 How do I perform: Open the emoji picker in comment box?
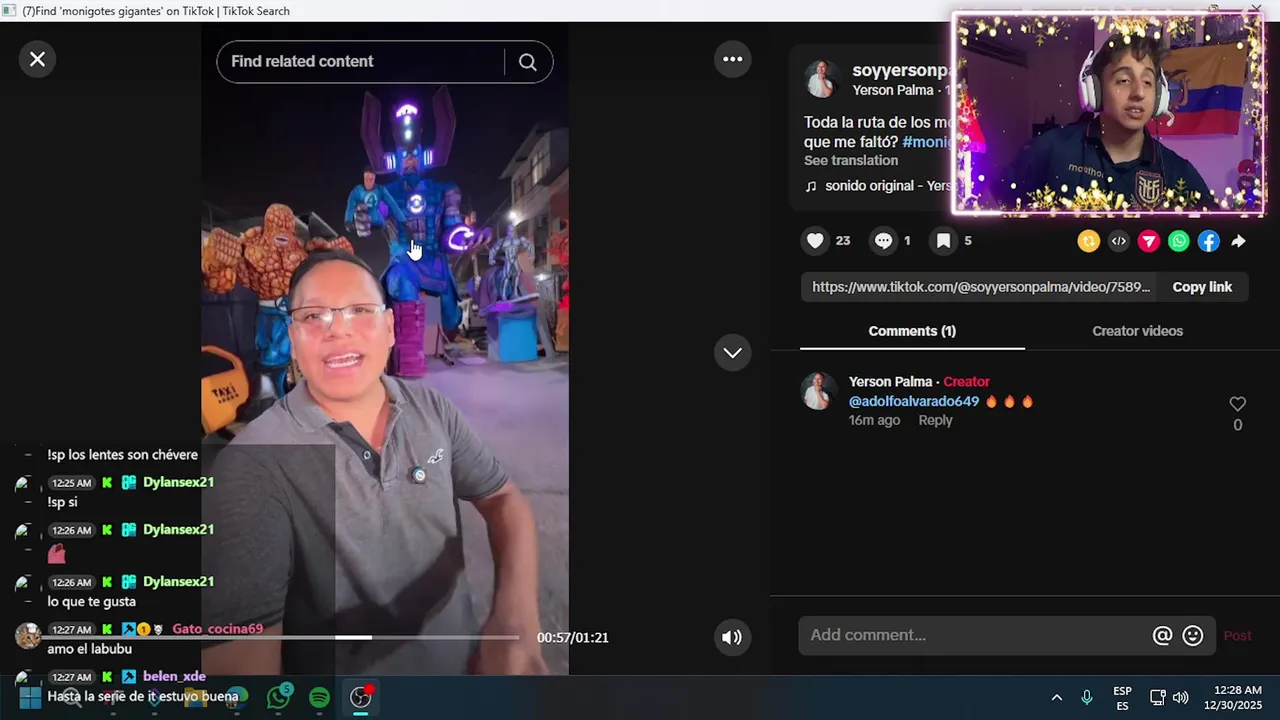click(1193, 635)
